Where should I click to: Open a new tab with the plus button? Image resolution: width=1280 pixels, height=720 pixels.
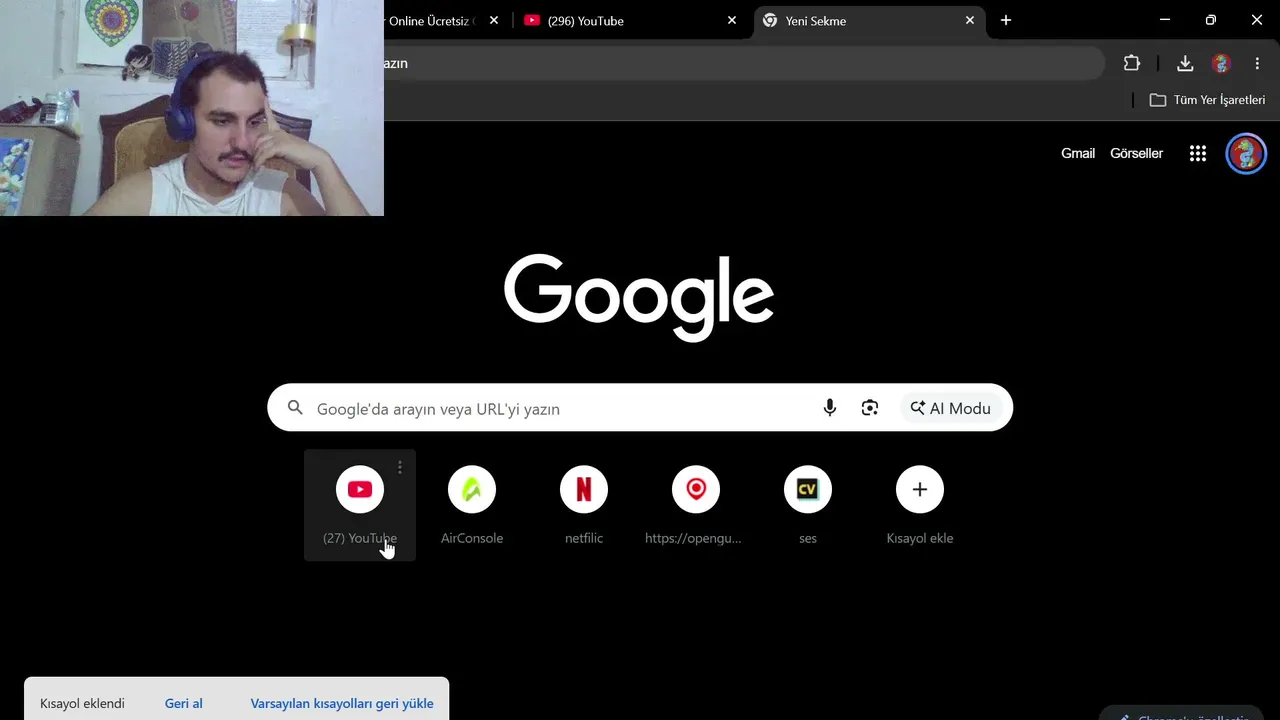(1006, 20)
